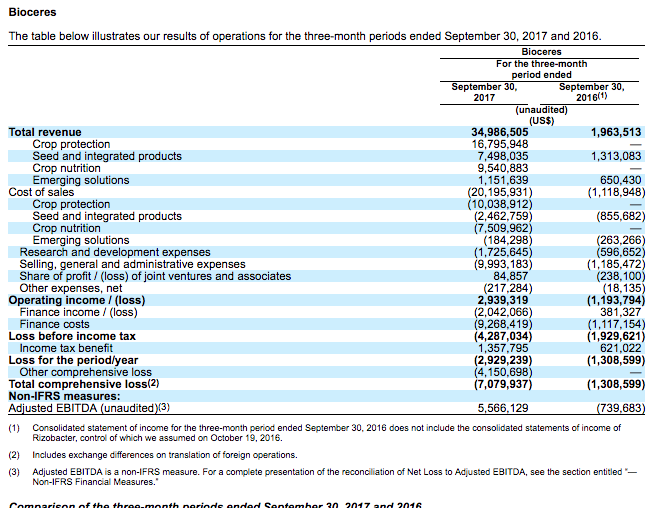
Task: Select the "Loss before income tax" label
Action: coord(72,336)
